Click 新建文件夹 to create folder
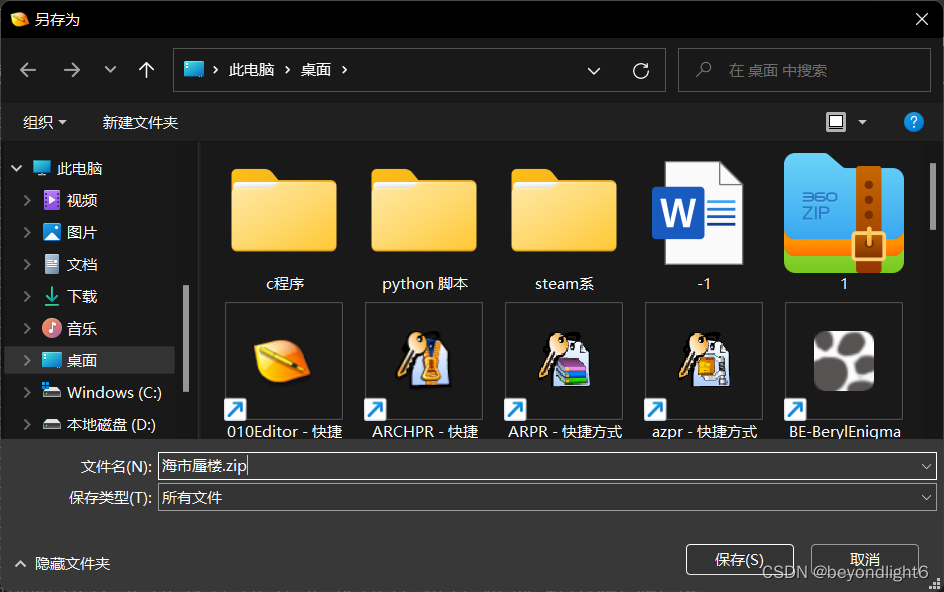This screenshot has height=592, width=944. (x=140, y=122)
